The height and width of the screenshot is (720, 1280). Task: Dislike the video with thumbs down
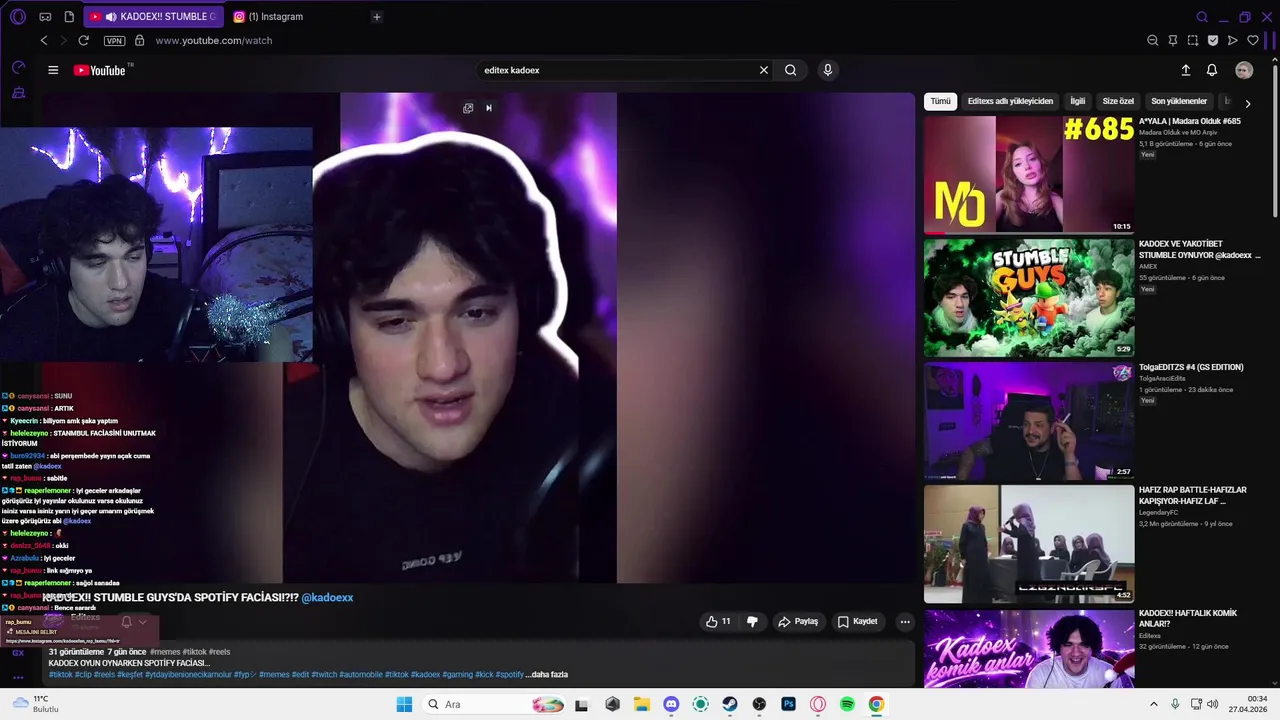point(752,621)
